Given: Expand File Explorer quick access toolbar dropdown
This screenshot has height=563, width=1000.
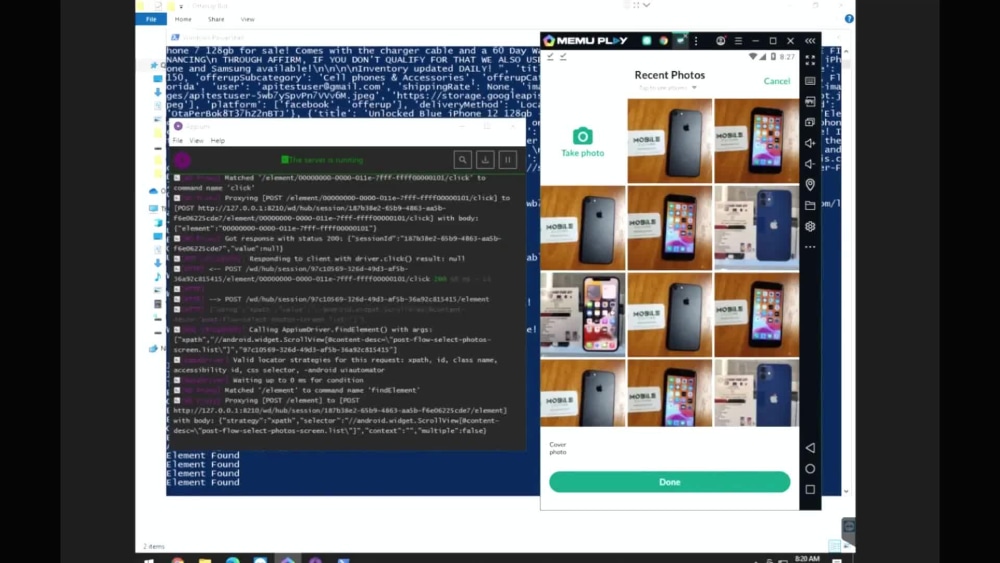Looking at the screenshot, I should pyautogui.click(x=181, y=6).
